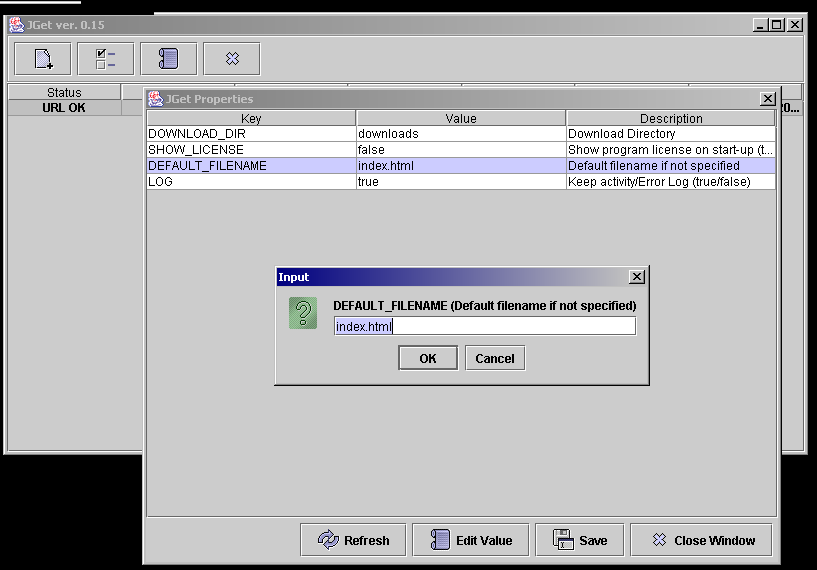Select the DOWNLOAD_DIR key cell
Image resolution: width=817 pixels, height=570 pixels.
[251, 134]
